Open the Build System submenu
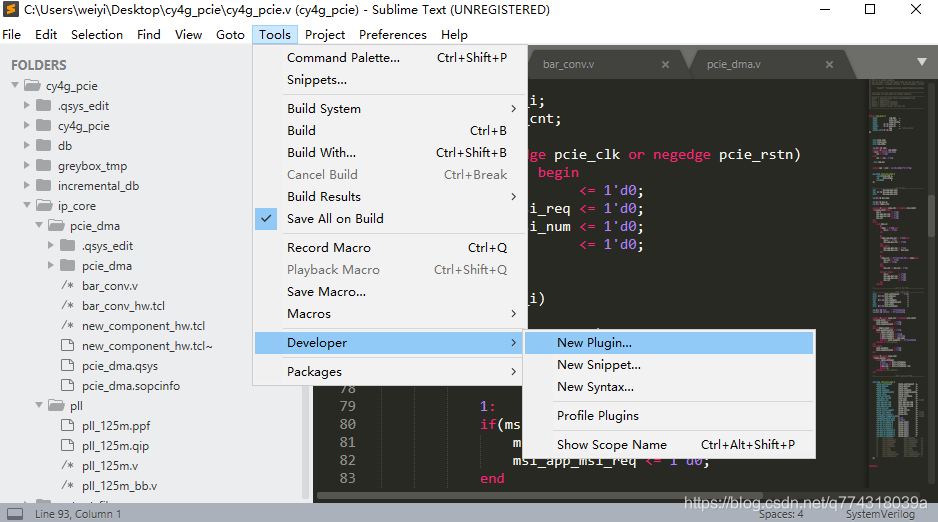The height and width of the screenshot is (522, 938). [x=391, y=108]
